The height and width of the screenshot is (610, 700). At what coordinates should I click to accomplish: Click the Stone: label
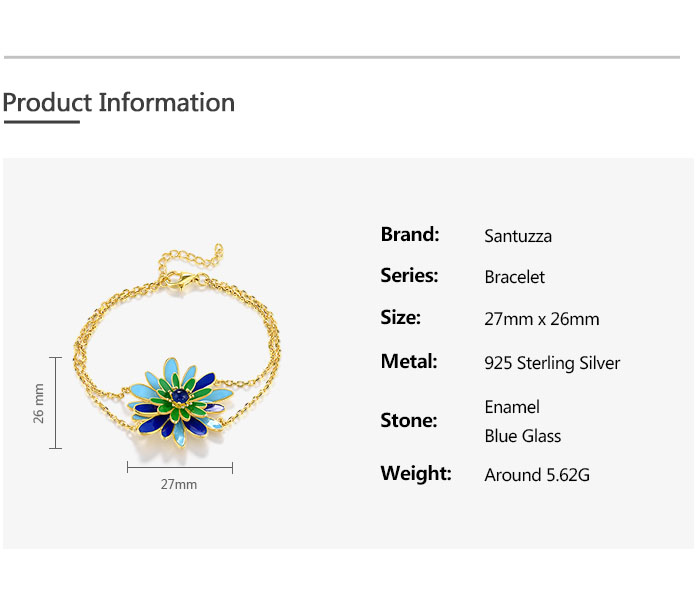[409, 420]
